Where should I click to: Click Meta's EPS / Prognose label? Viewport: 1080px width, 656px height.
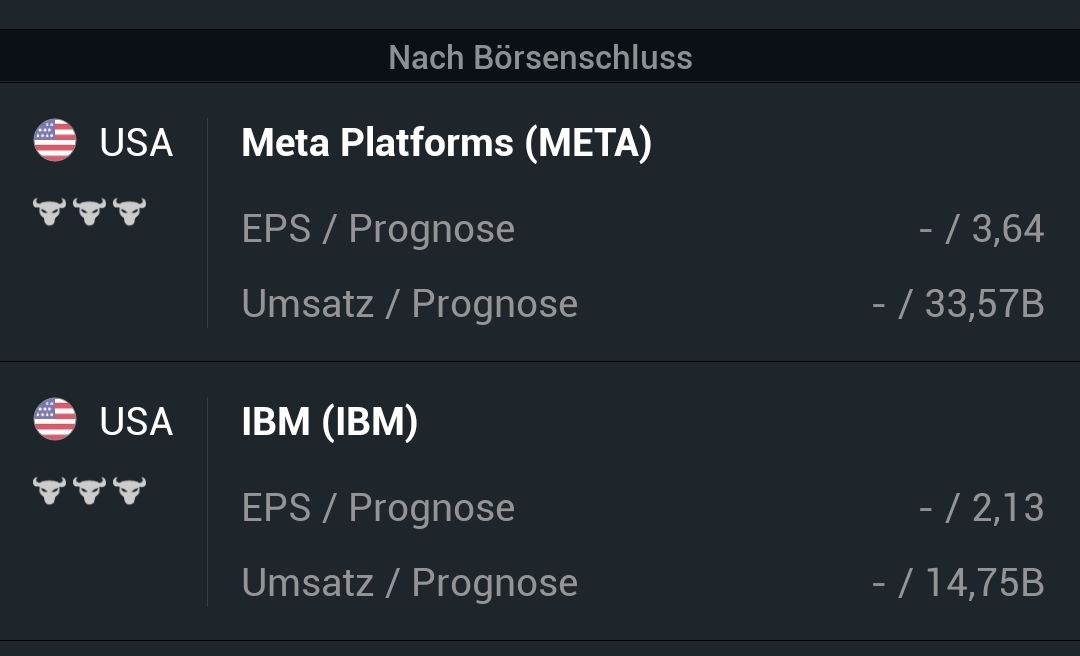378,229
